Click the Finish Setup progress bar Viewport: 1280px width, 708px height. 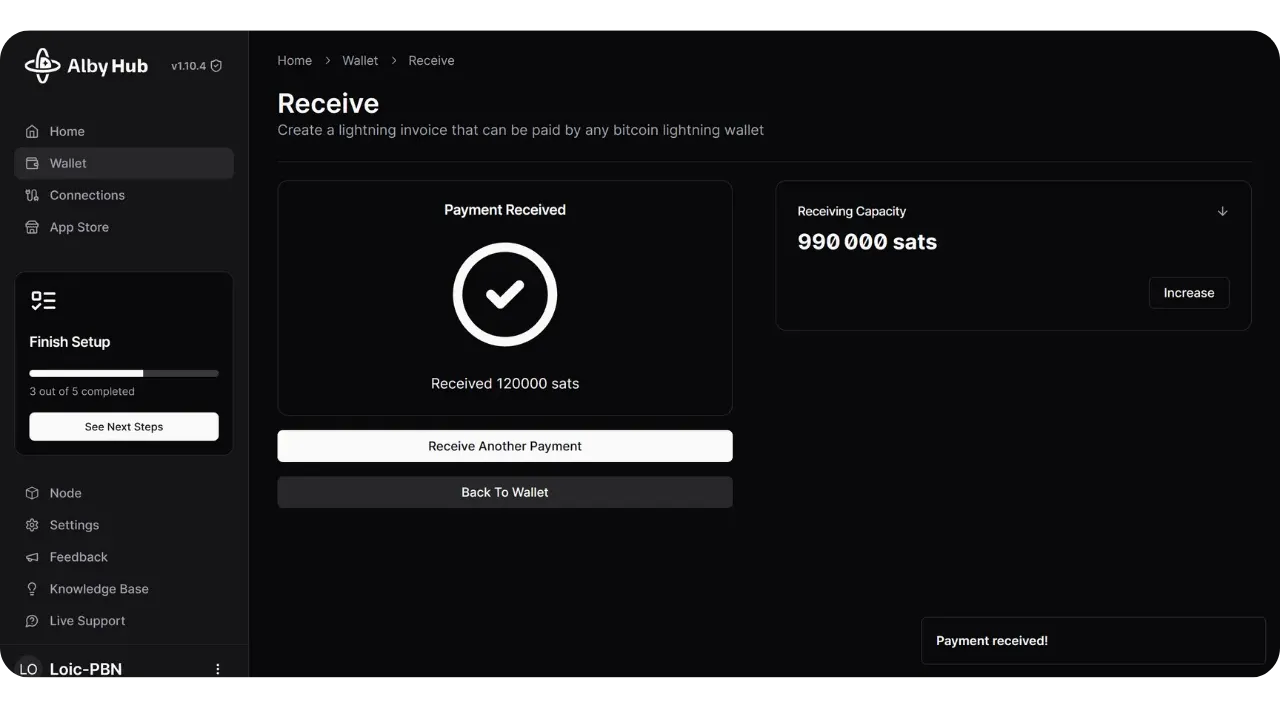coord(124,374)
